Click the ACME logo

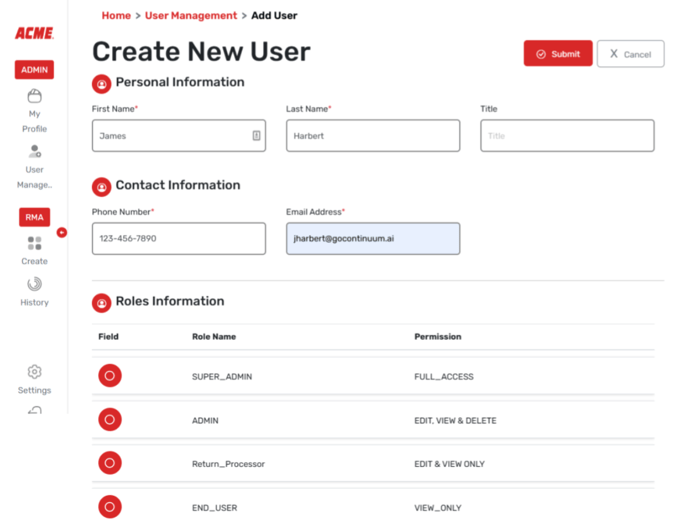click(34, 33)
